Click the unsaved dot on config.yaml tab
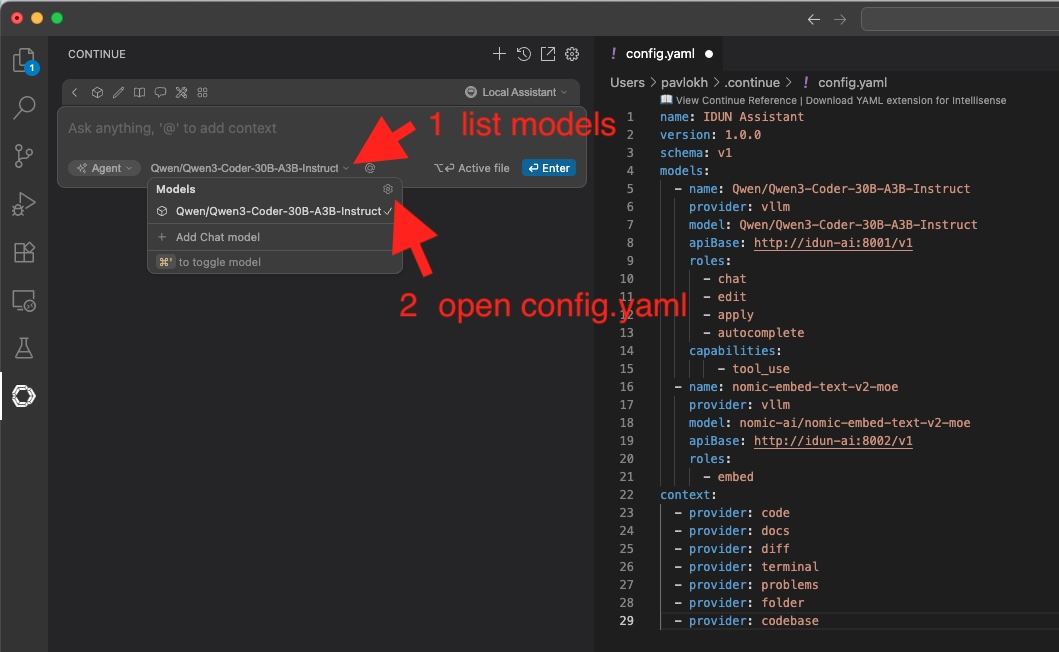Image resolution: width=1059 pixels, height=652 pixels. 709,54
